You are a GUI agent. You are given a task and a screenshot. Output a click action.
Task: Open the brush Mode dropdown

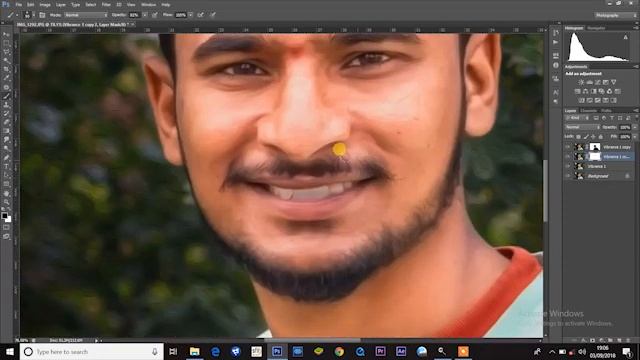pyautogui.click(x=86, y=15)
